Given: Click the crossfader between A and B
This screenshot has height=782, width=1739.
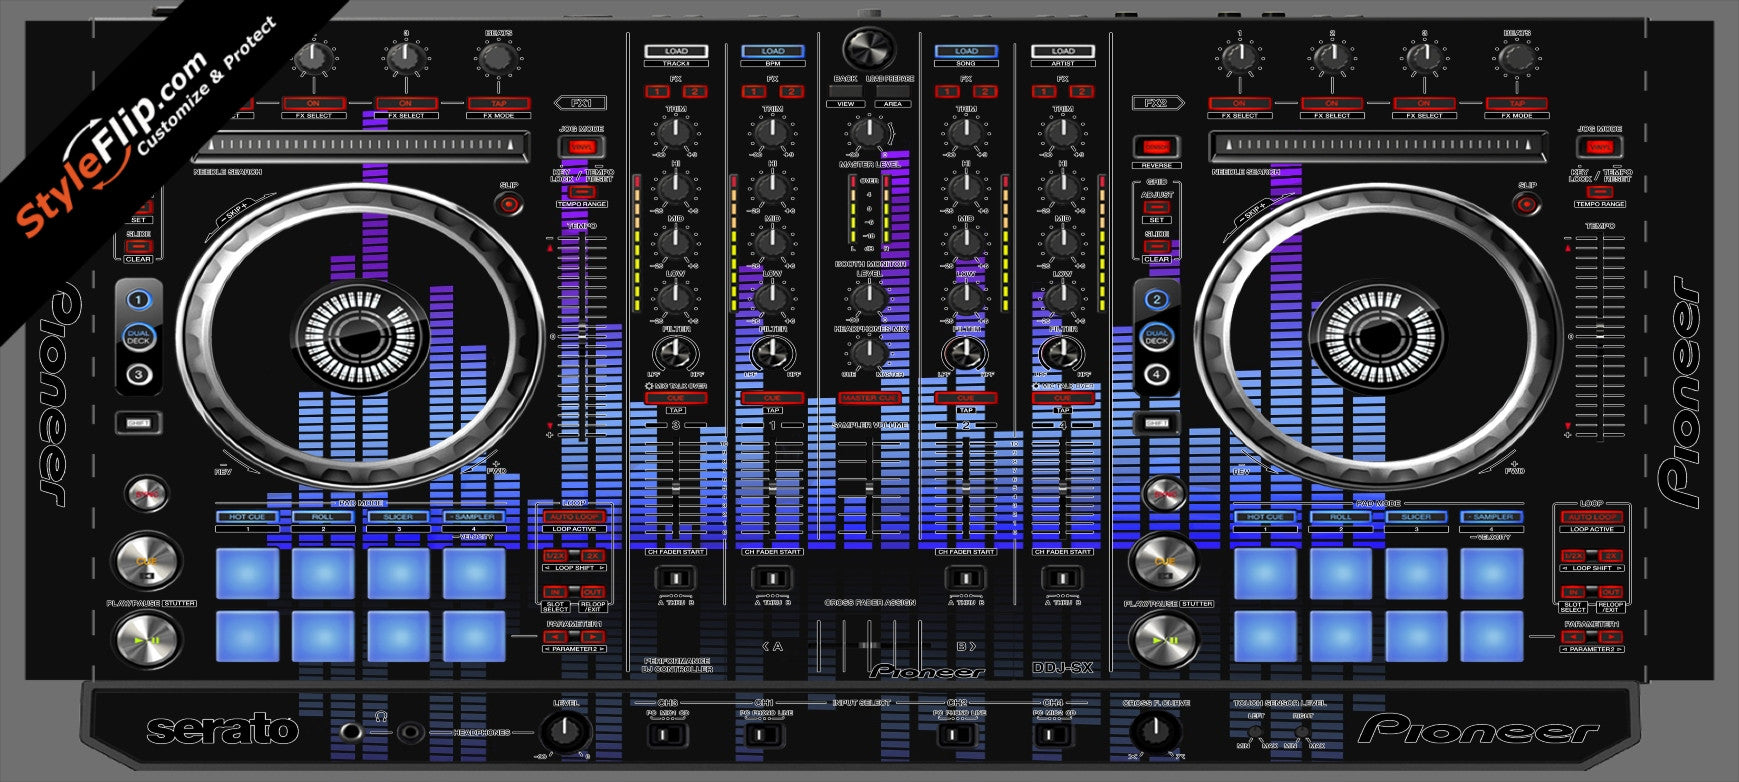Looking at the screenshot, I should [869, 645].
